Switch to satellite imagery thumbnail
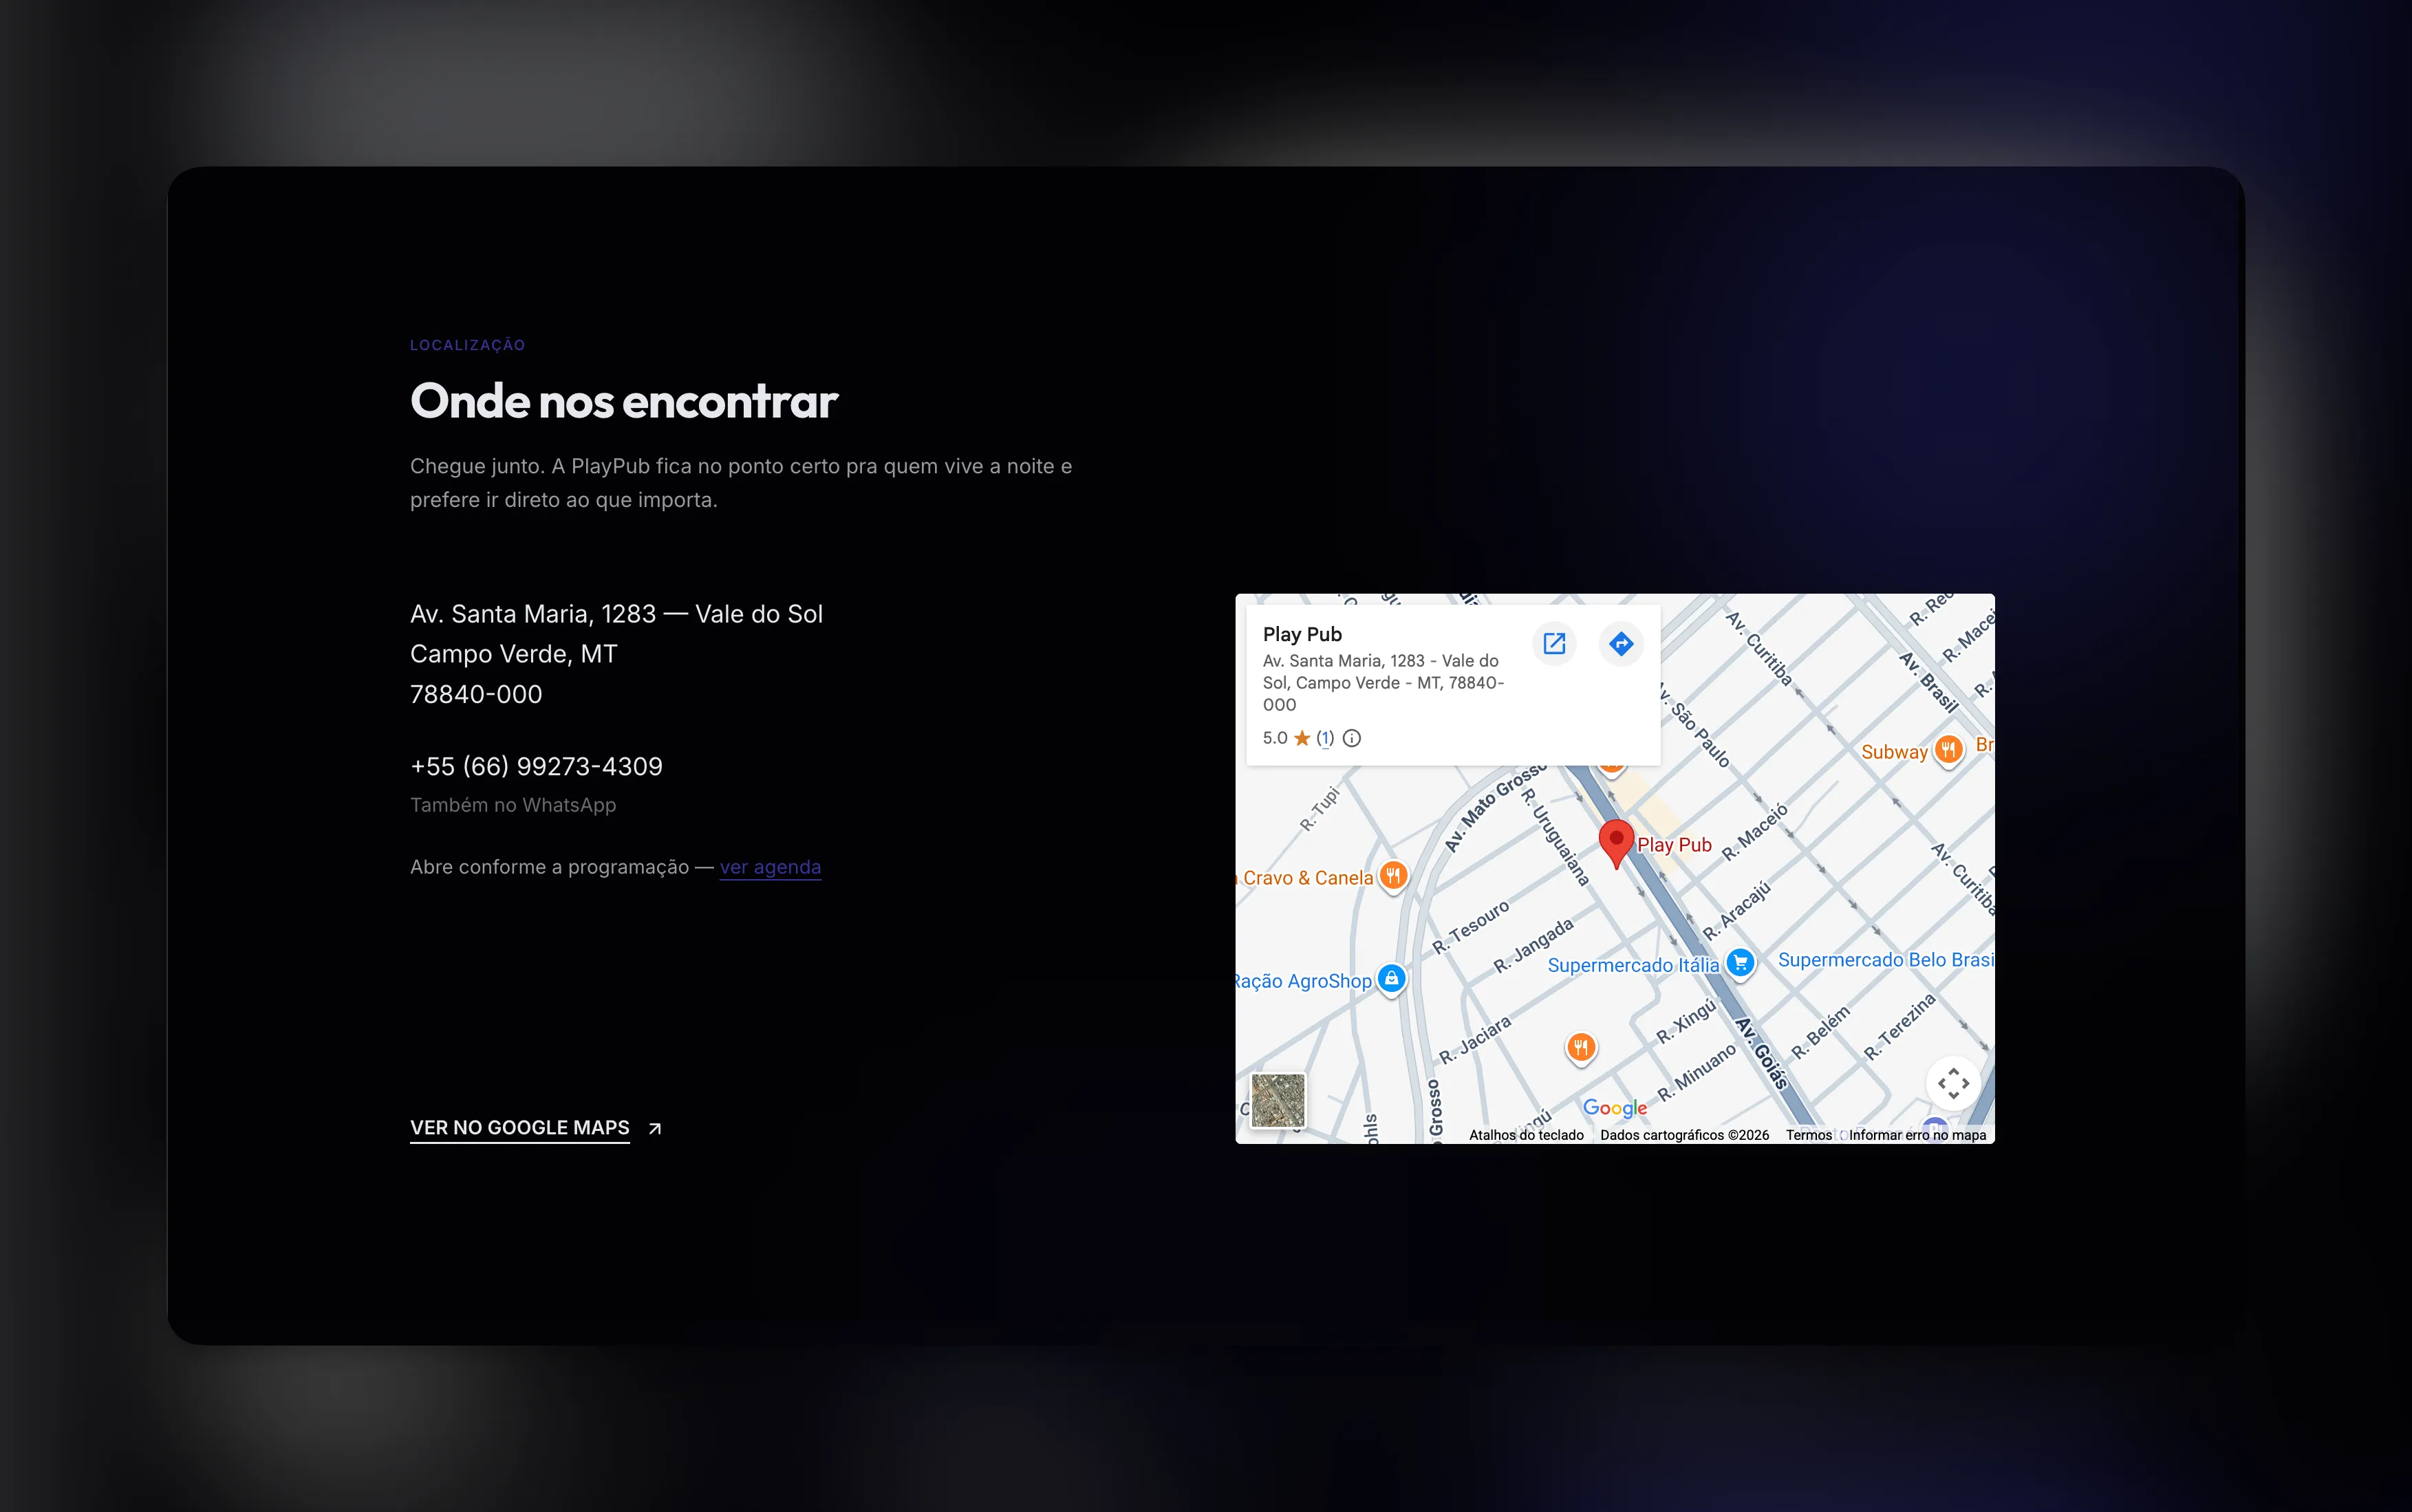This screenshot has width=2412, height=1512. coord(1278,1100)
